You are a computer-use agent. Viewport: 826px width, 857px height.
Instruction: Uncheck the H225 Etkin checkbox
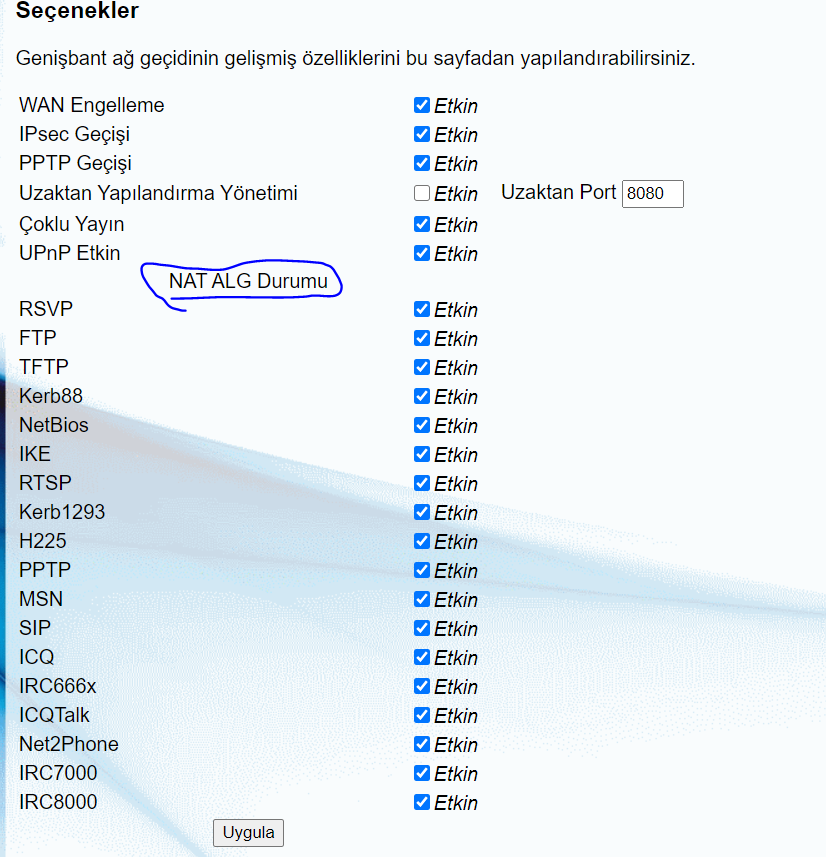click(421, 541)
